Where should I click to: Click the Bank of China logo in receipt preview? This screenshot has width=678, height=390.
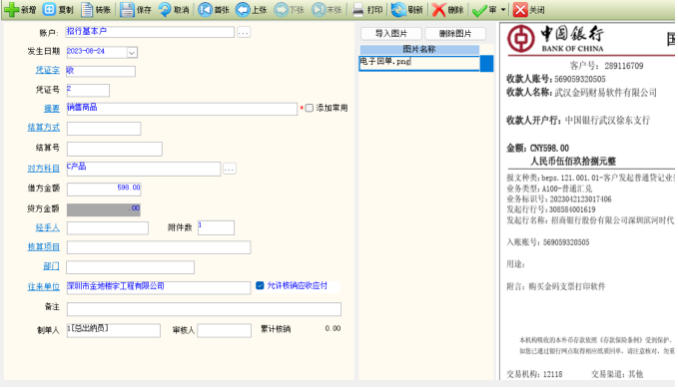click(x=521, y=38)
